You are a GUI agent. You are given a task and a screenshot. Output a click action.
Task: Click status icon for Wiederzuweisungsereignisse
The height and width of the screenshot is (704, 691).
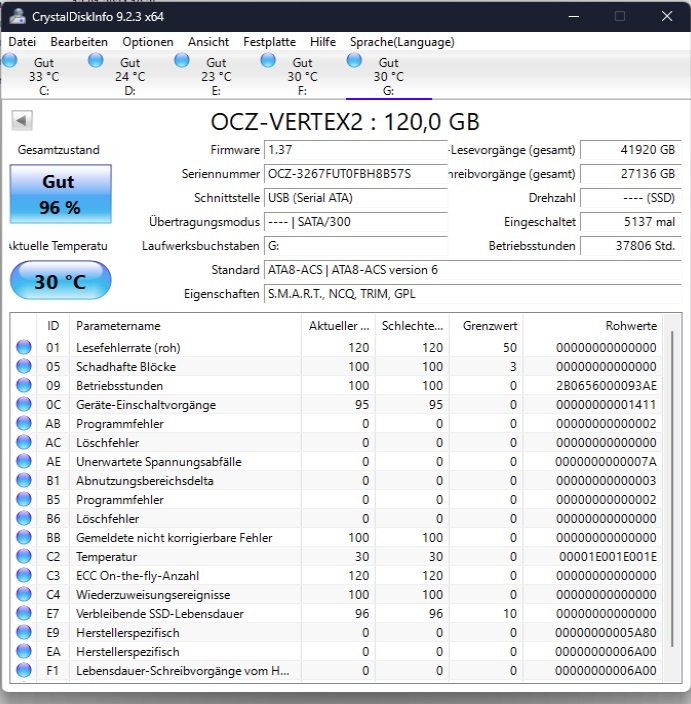[x=24, y=594]
